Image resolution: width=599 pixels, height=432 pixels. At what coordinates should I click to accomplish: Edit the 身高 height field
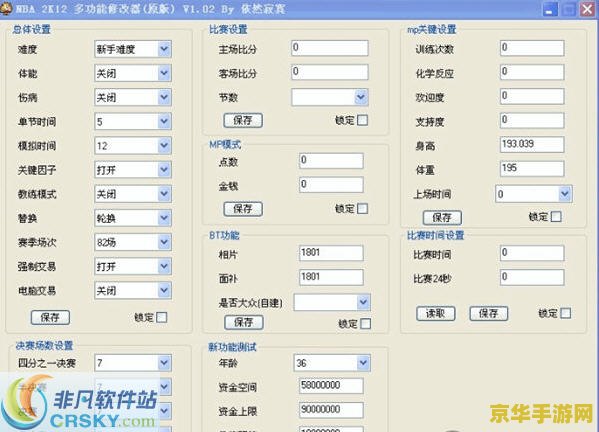(x=532, y=144)
